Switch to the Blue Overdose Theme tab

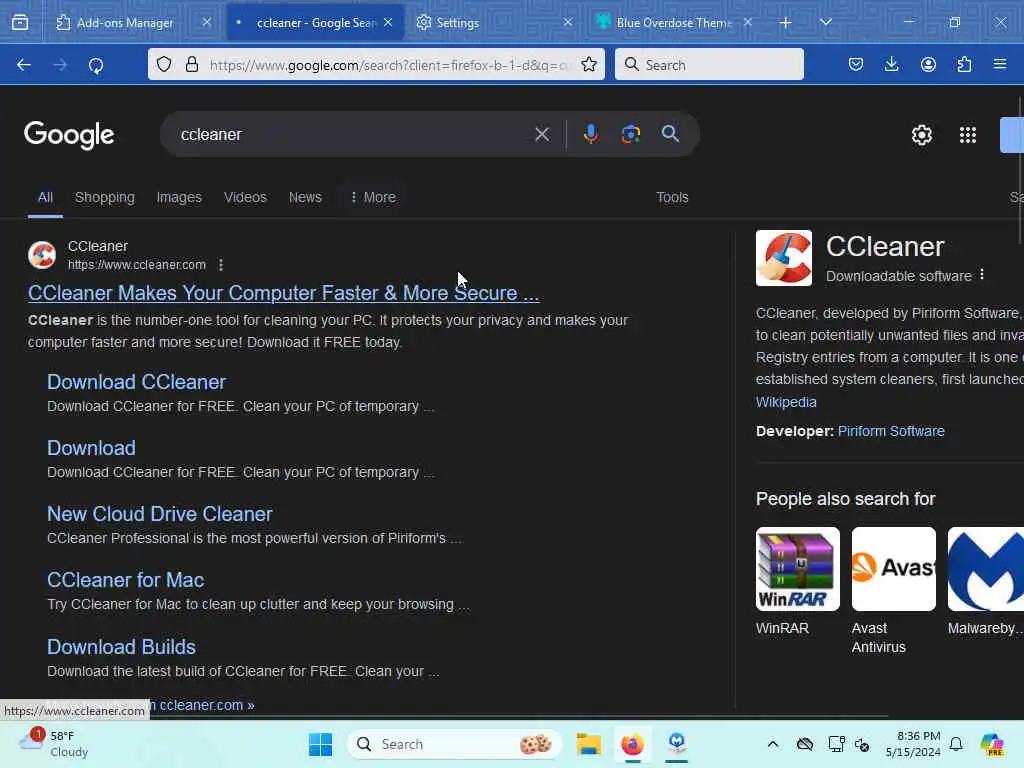pyautogui.click(x=675, y=22)
